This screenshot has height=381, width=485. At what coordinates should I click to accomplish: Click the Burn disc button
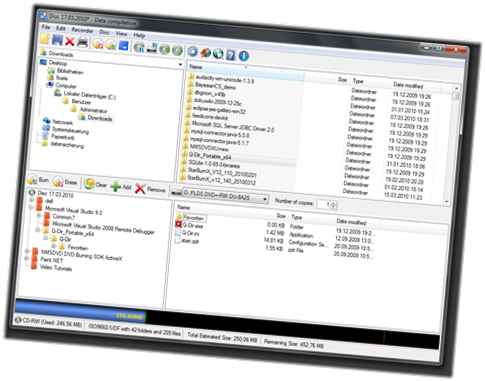pos(38,180)
